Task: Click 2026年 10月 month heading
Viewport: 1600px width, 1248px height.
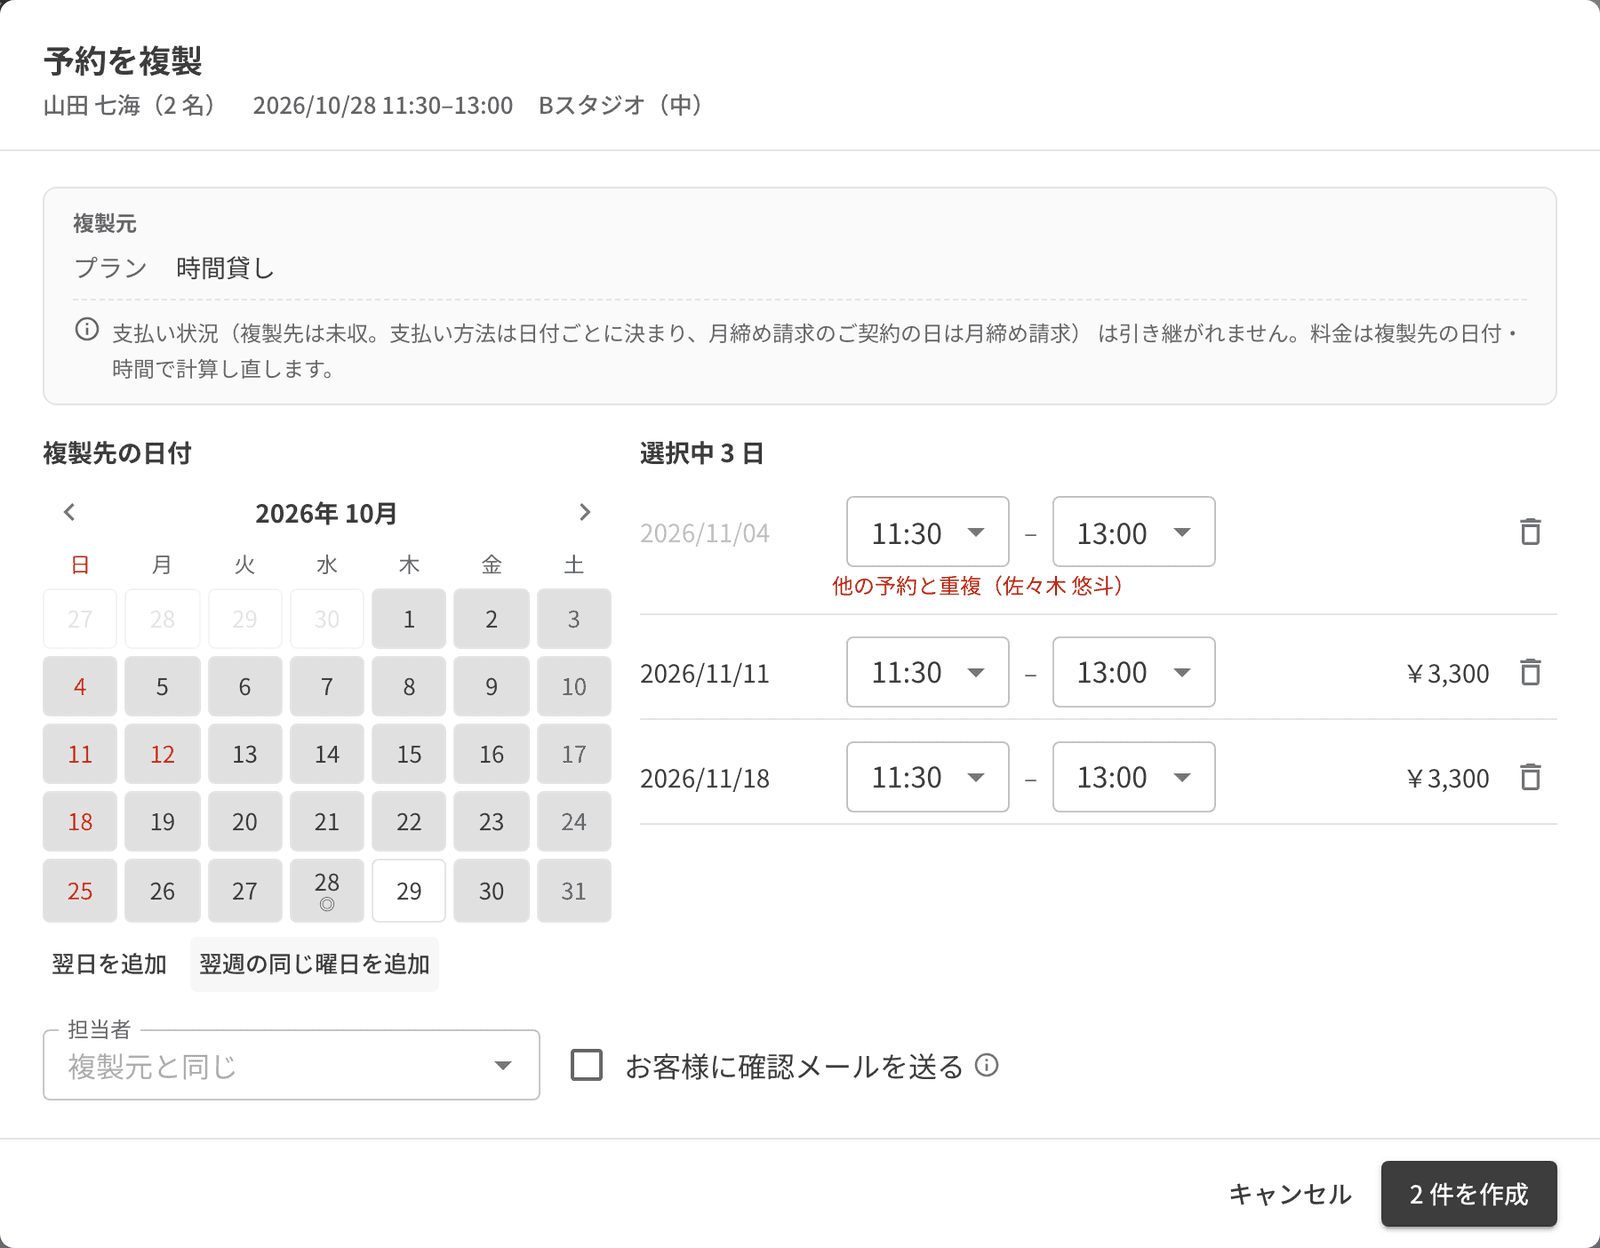Action: click(x=326, y=513)
